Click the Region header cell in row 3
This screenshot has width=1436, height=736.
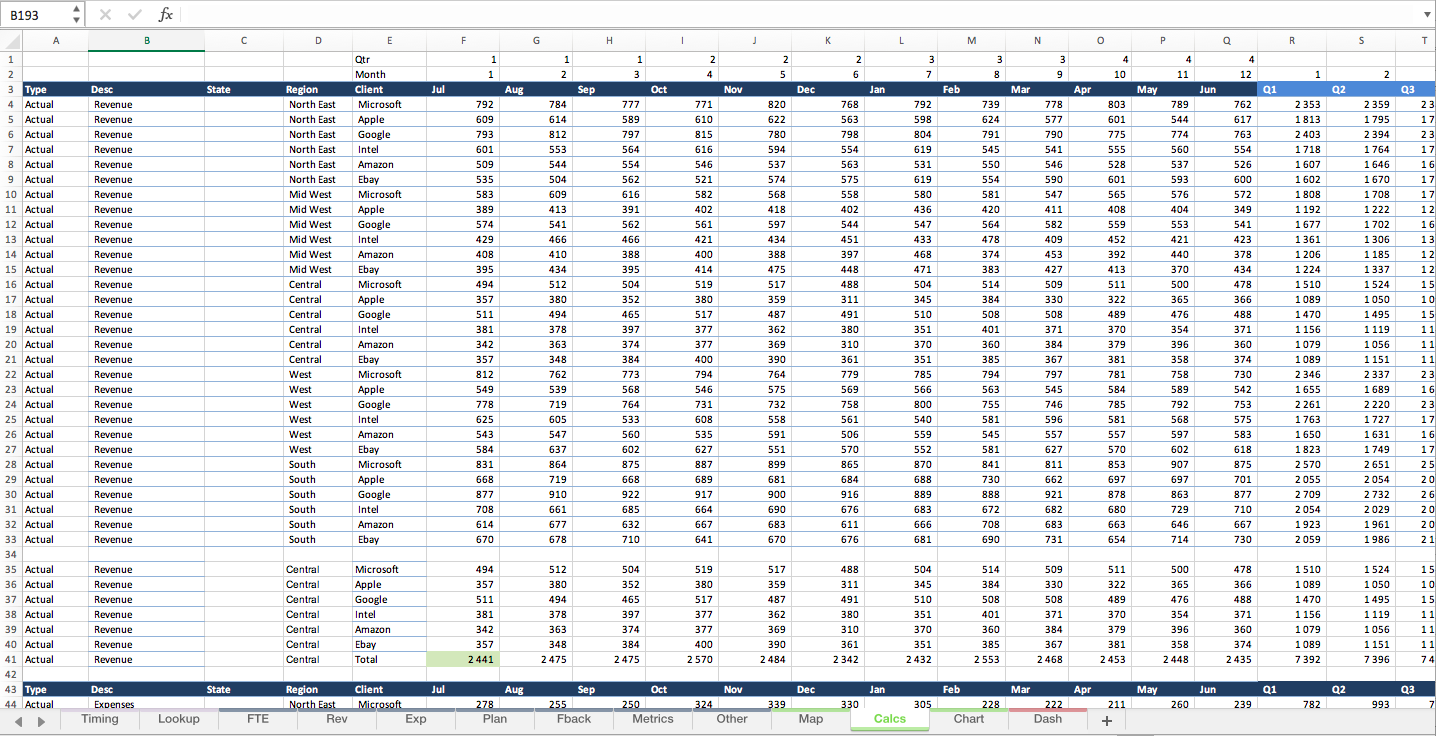[x=318, y=89]
